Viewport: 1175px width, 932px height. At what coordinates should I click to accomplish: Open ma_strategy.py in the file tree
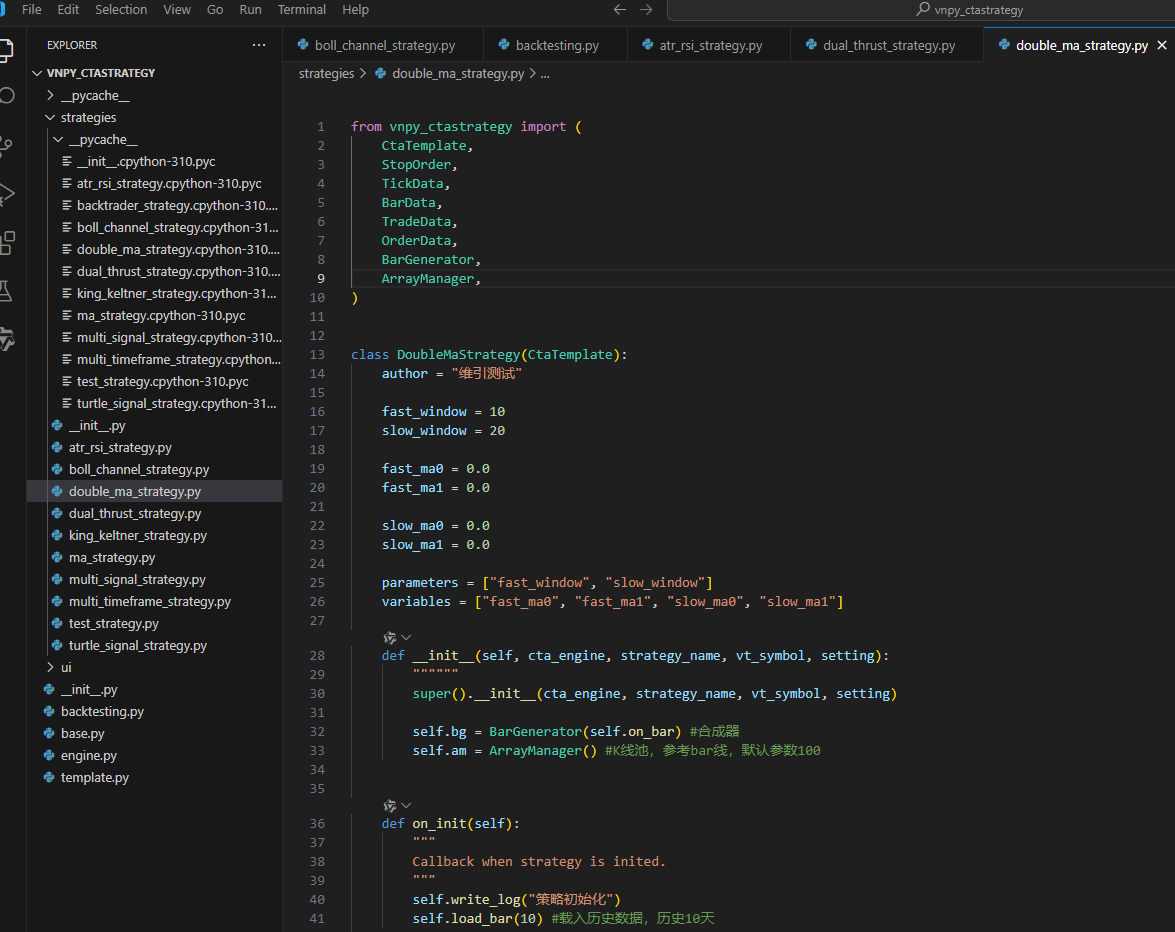(x=112, y=557)
